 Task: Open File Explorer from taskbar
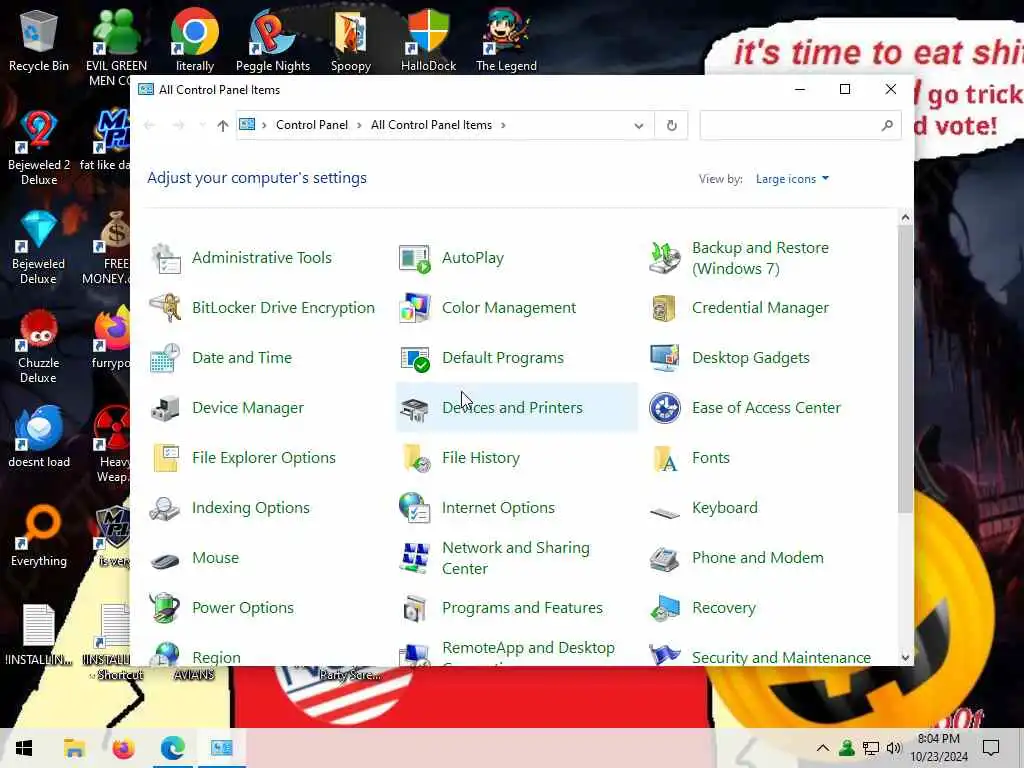[74, 748]
